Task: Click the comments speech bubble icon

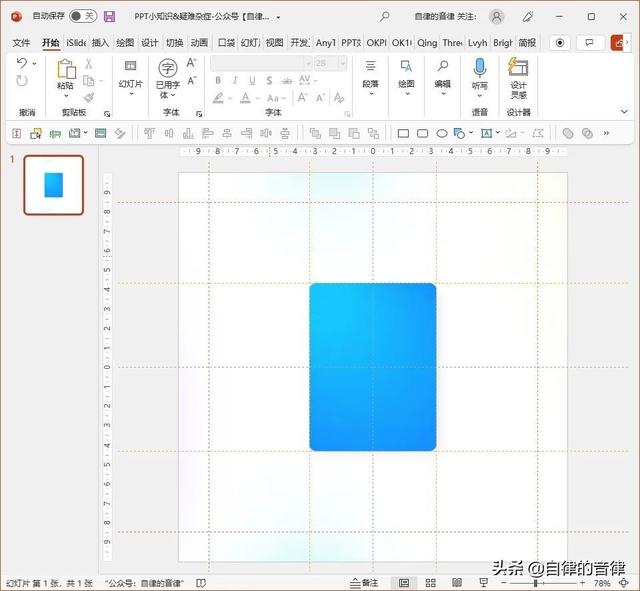Action: 589,42
